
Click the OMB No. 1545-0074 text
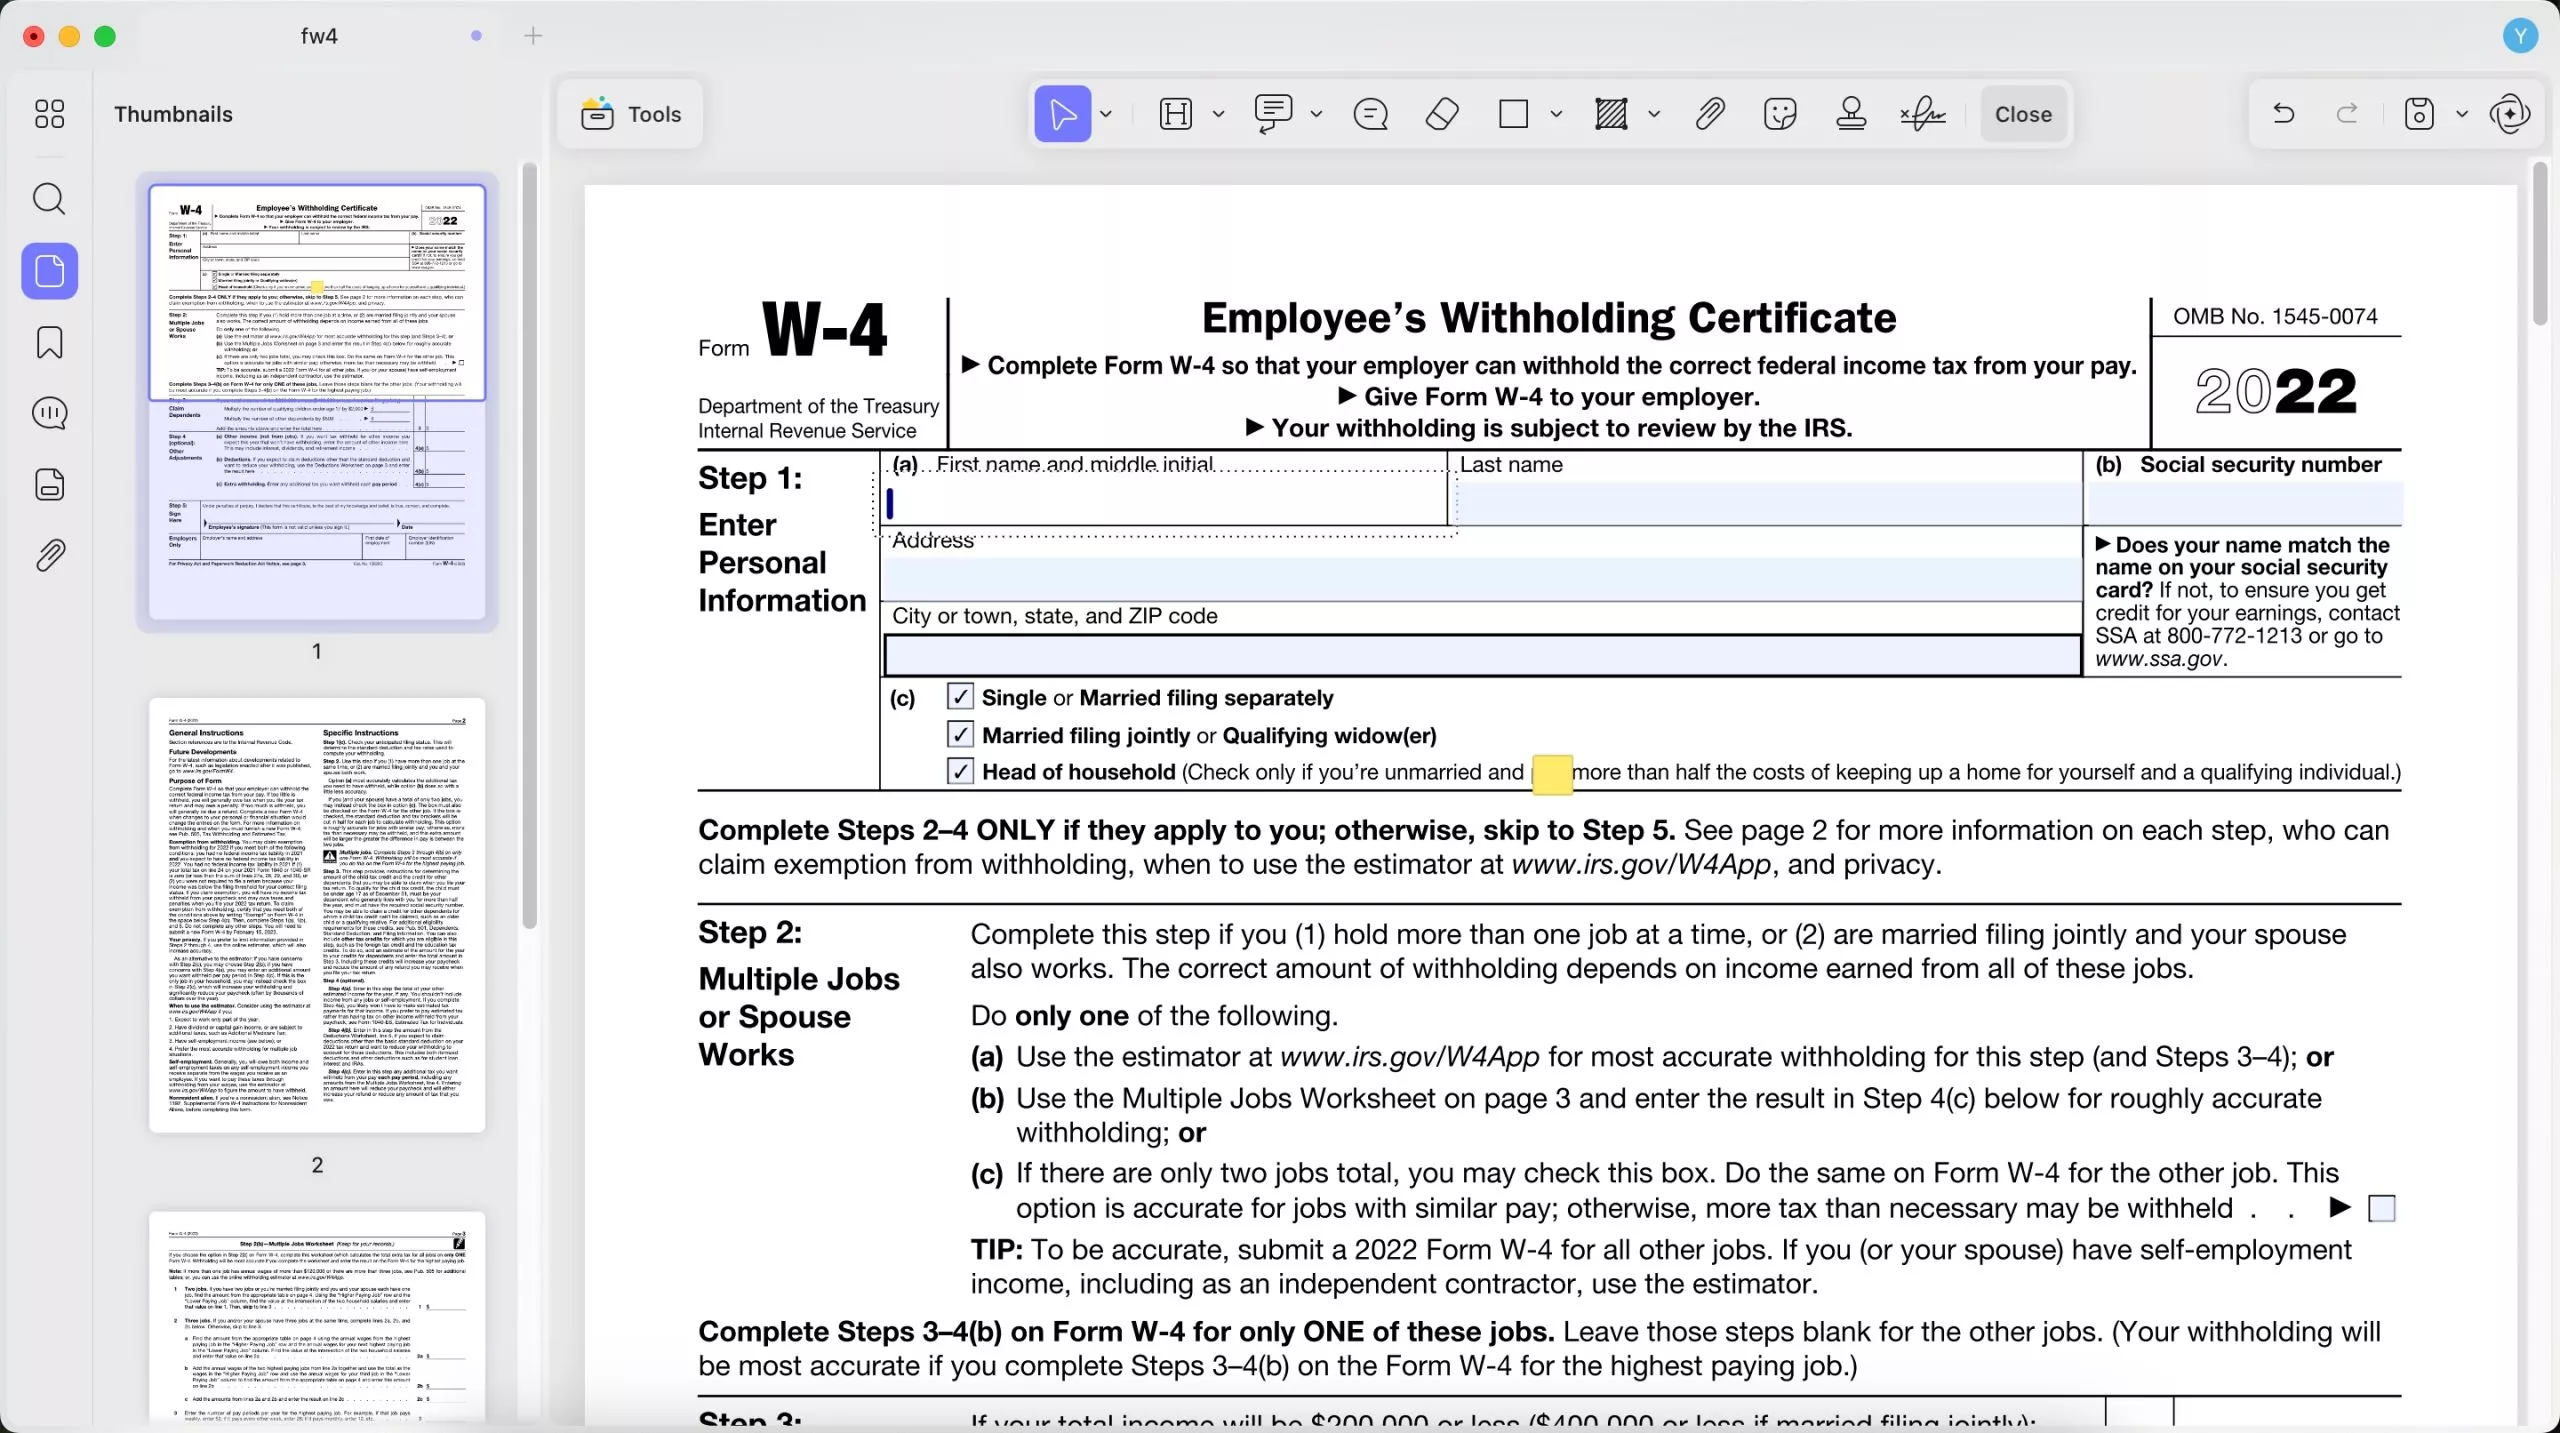[2275, 316]
